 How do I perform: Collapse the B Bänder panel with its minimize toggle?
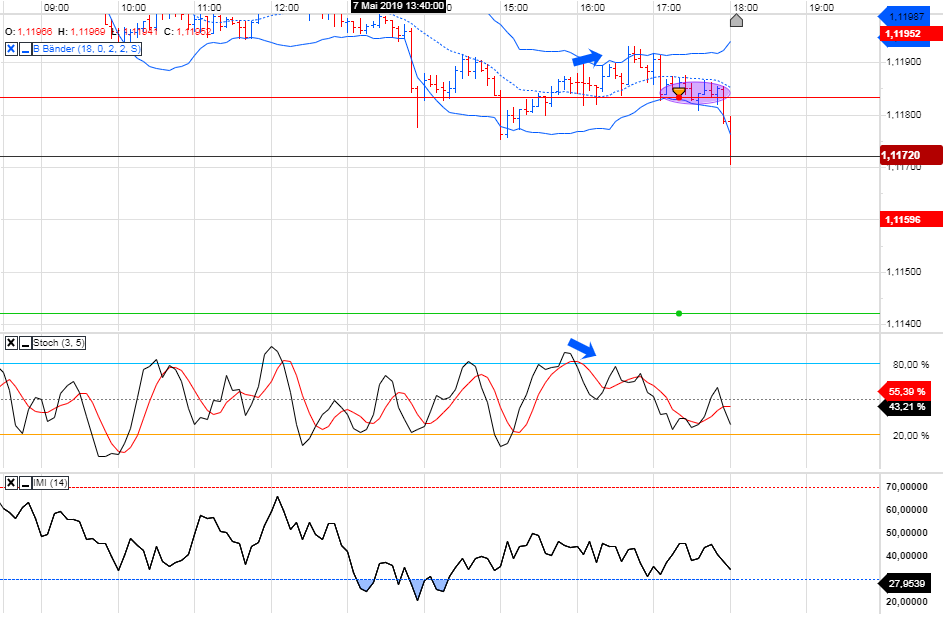tap(23, 47)
